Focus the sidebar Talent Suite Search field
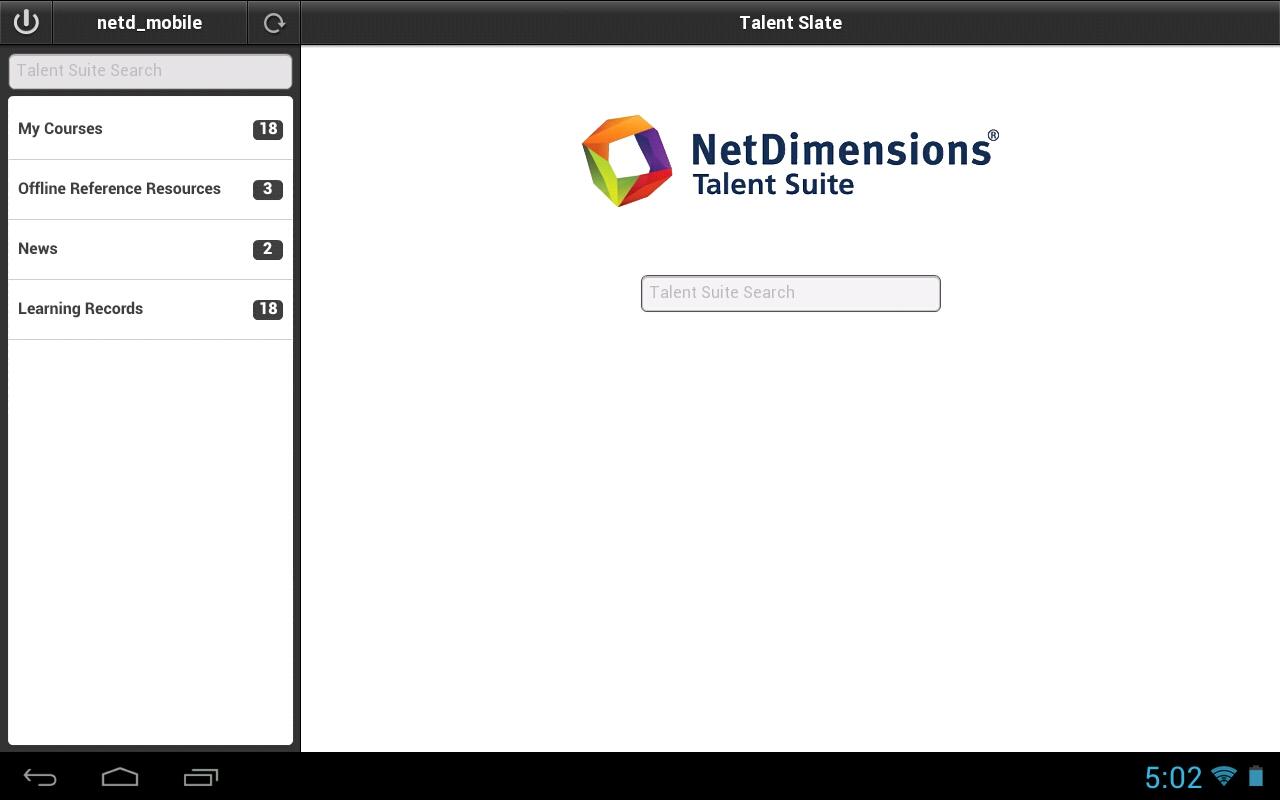The height and width of the screenshot is (800, 1280). [151, 71]
